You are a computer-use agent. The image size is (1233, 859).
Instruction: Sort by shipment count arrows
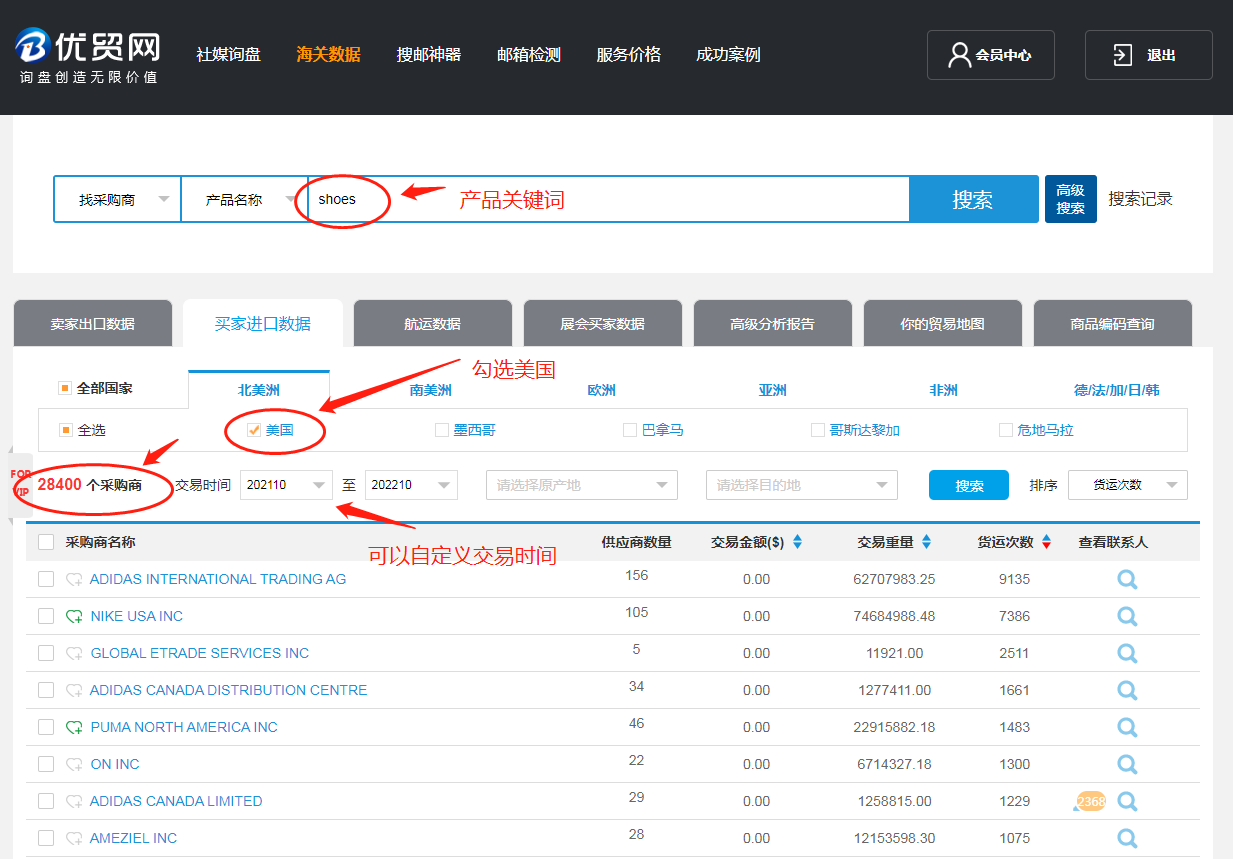(x=1046, y=542)
